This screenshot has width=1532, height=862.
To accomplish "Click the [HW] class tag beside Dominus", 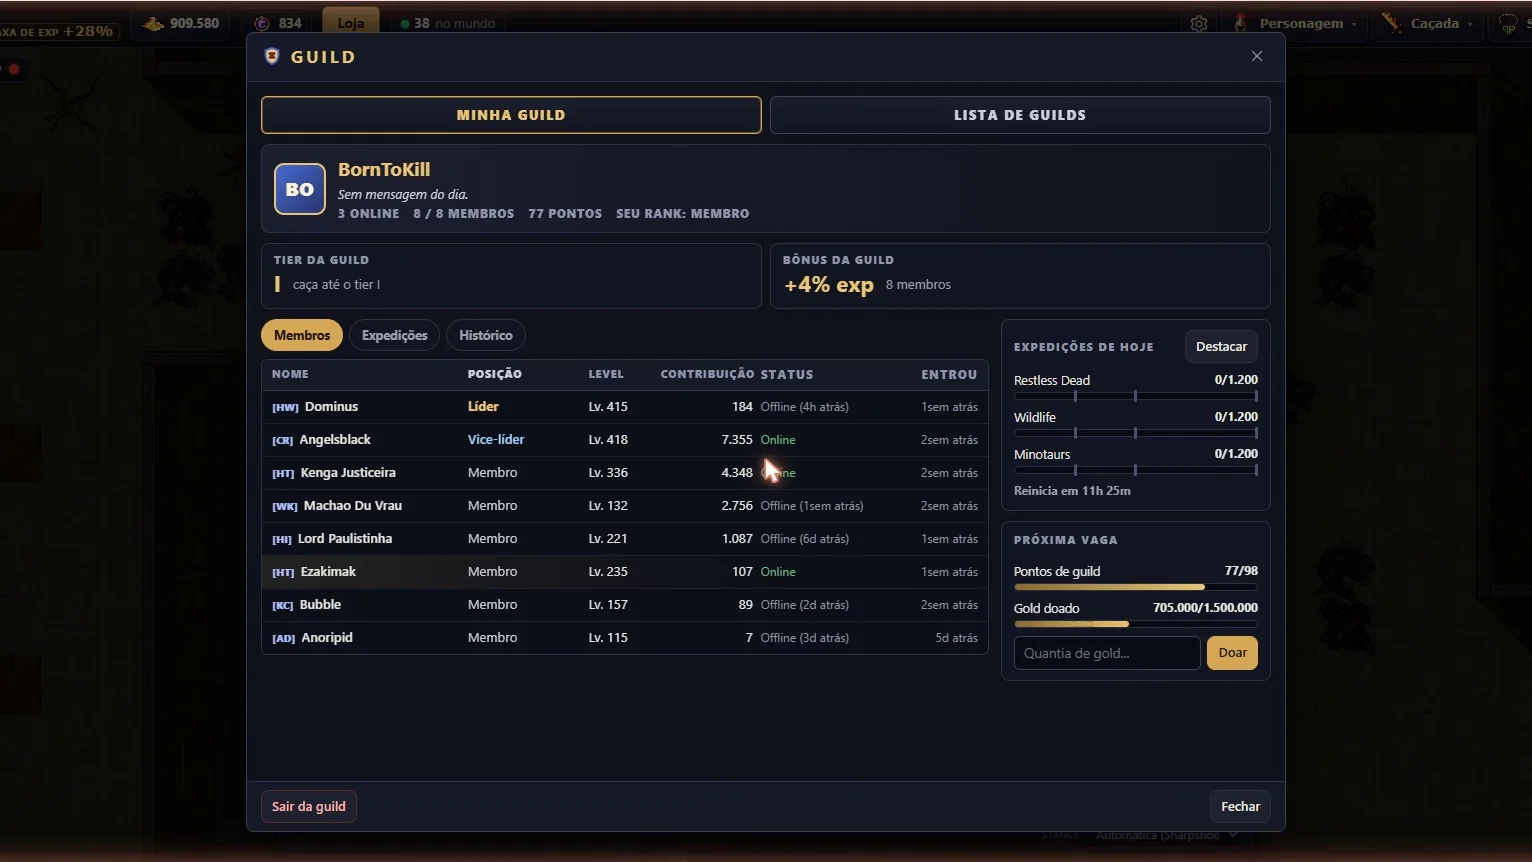I will point(285,408).
